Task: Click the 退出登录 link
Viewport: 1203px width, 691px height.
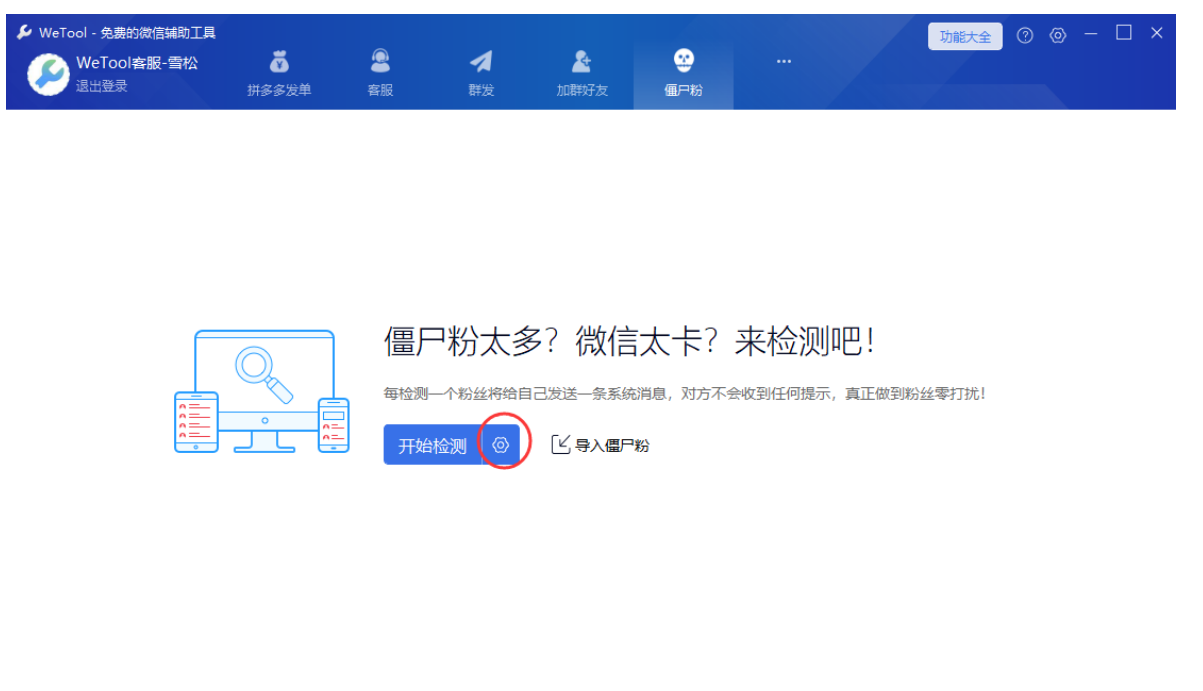Action: tap(102, 87)
